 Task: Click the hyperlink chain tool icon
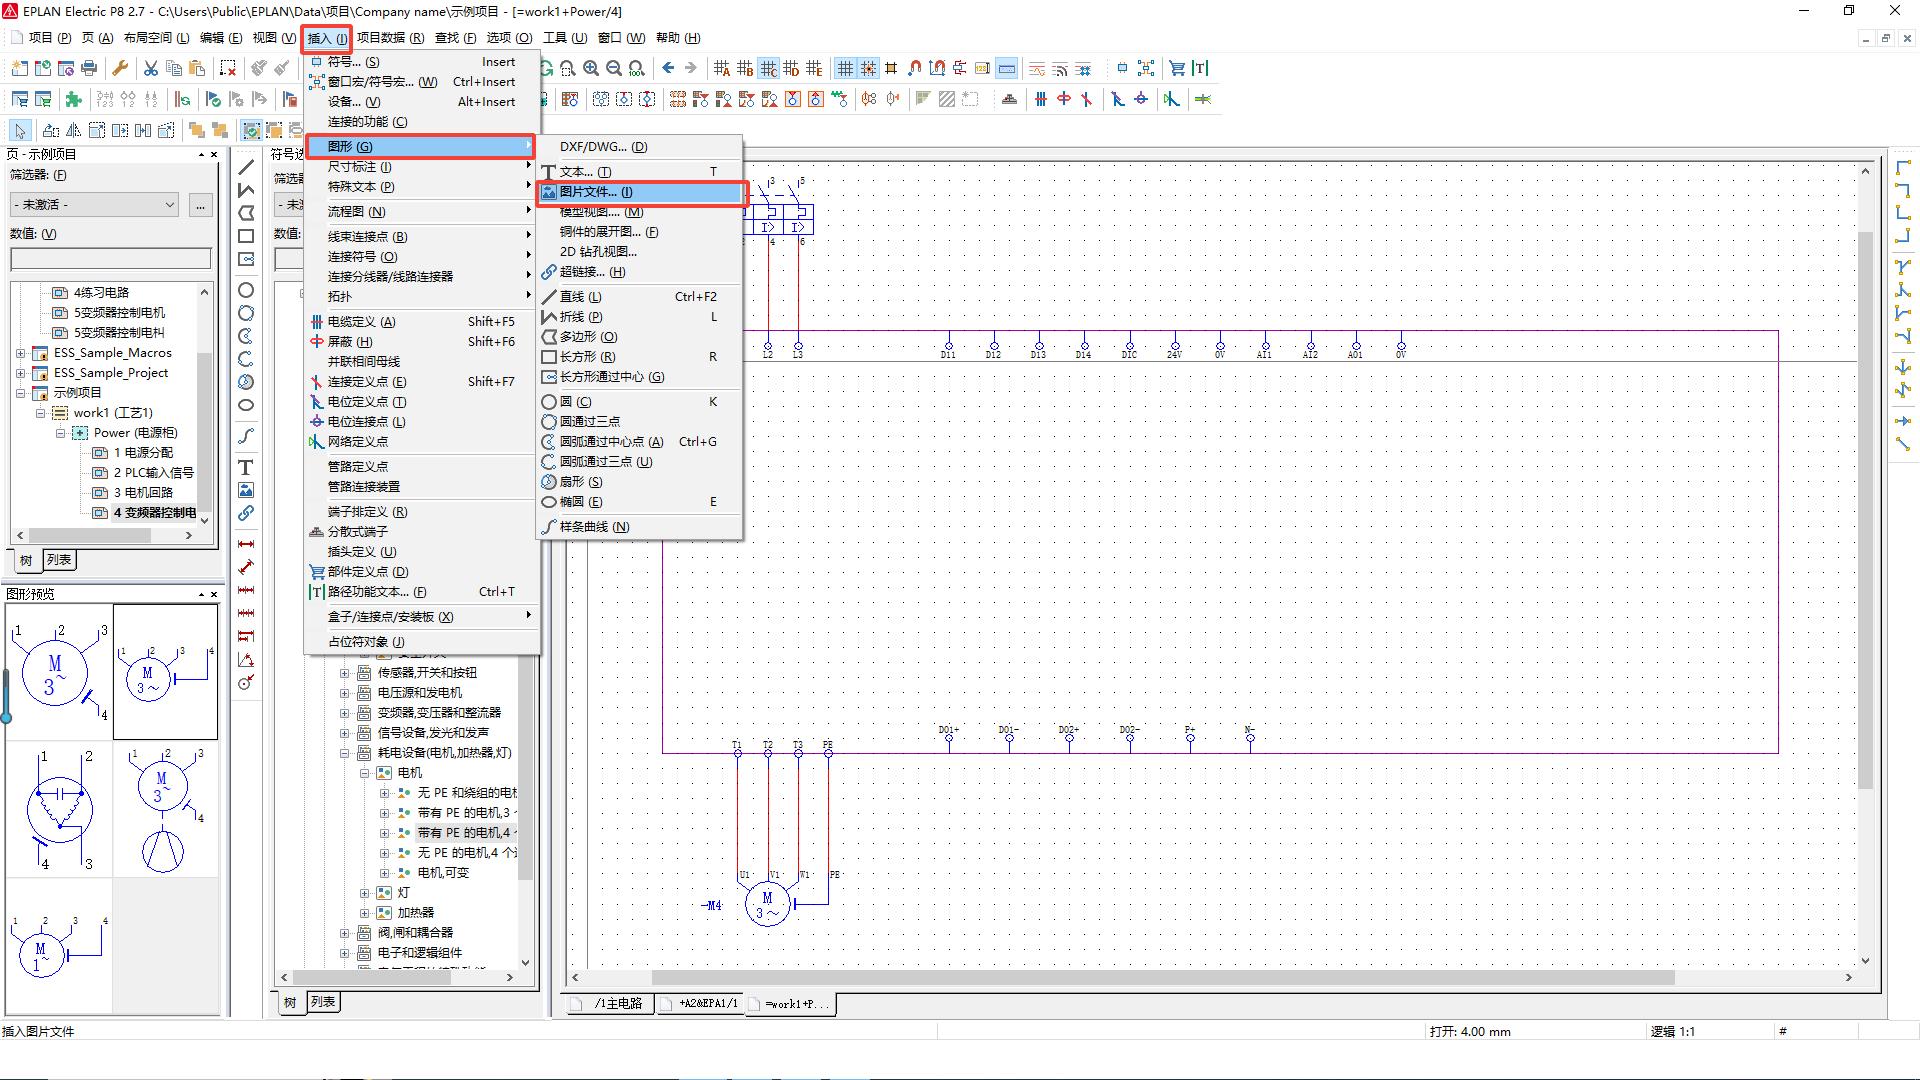click(x=246, y=513)
